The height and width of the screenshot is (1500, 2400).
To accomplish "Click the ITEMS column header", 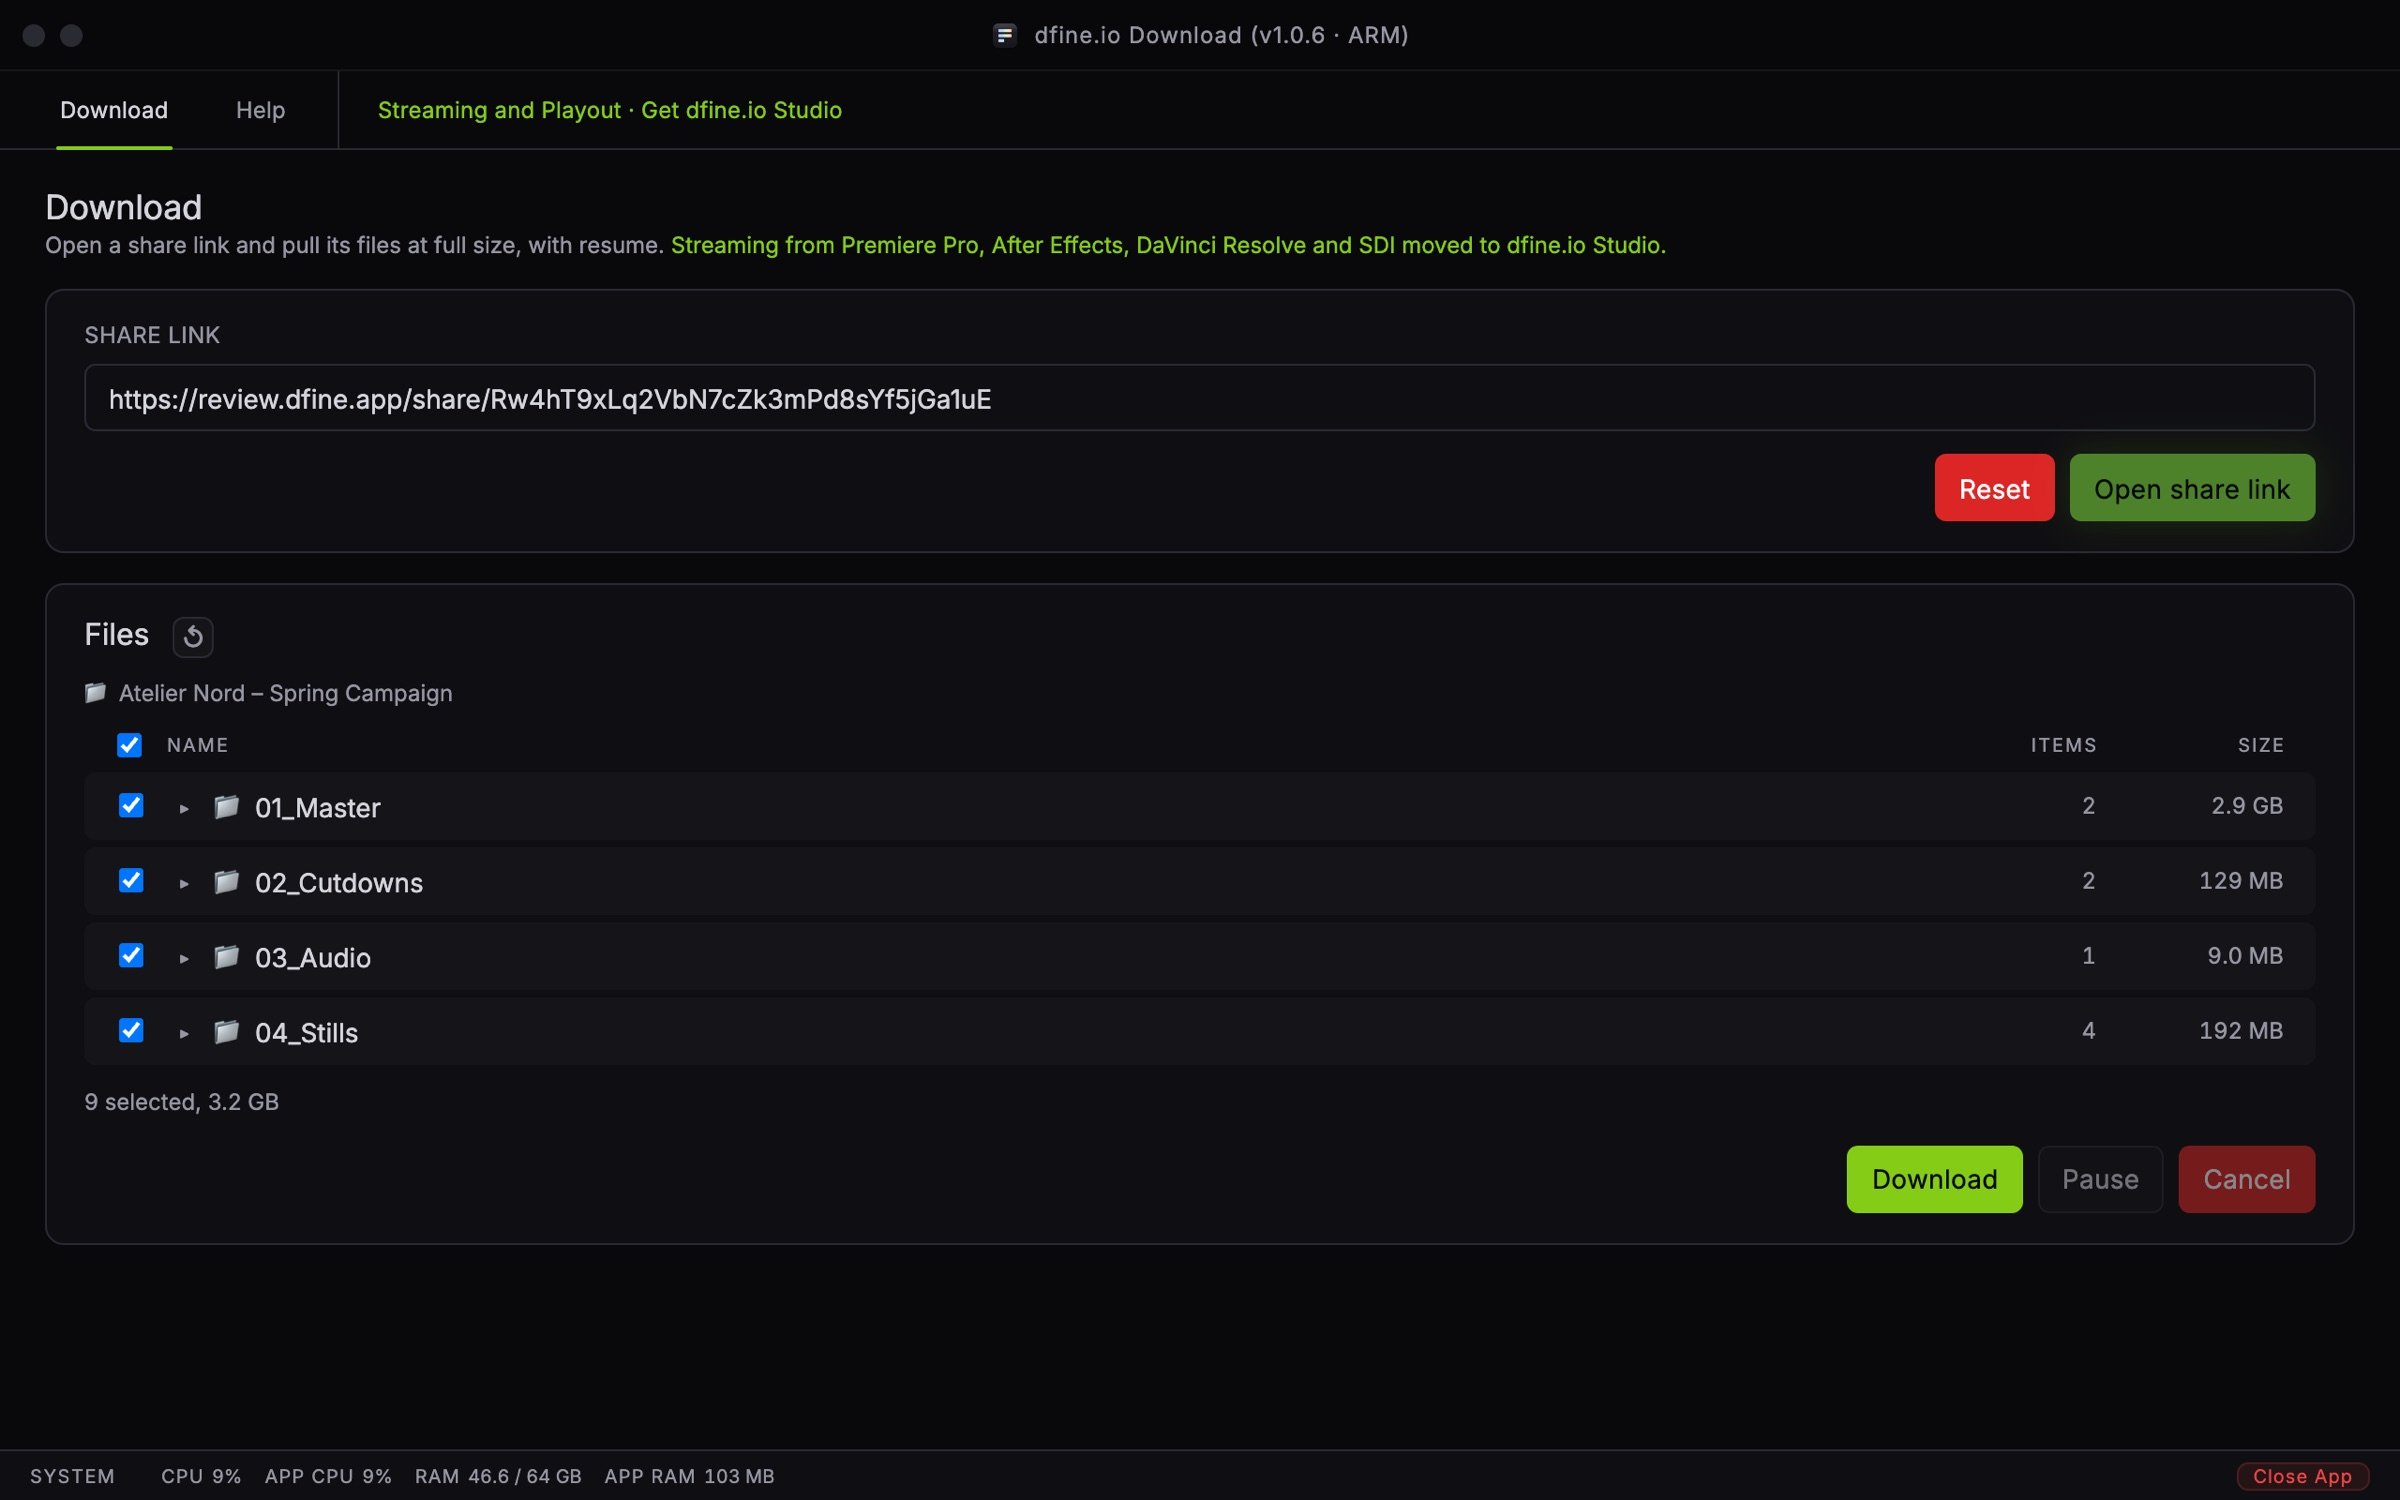I will point(2063,745).
